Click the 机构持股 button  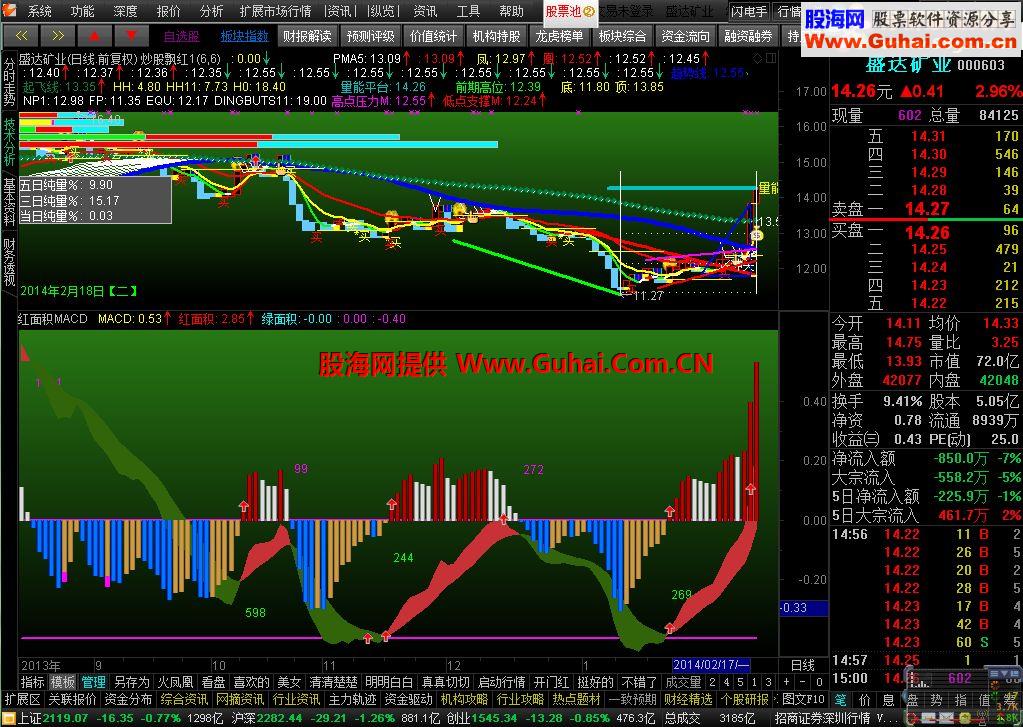pyautogui.click(x=496, y=37)
